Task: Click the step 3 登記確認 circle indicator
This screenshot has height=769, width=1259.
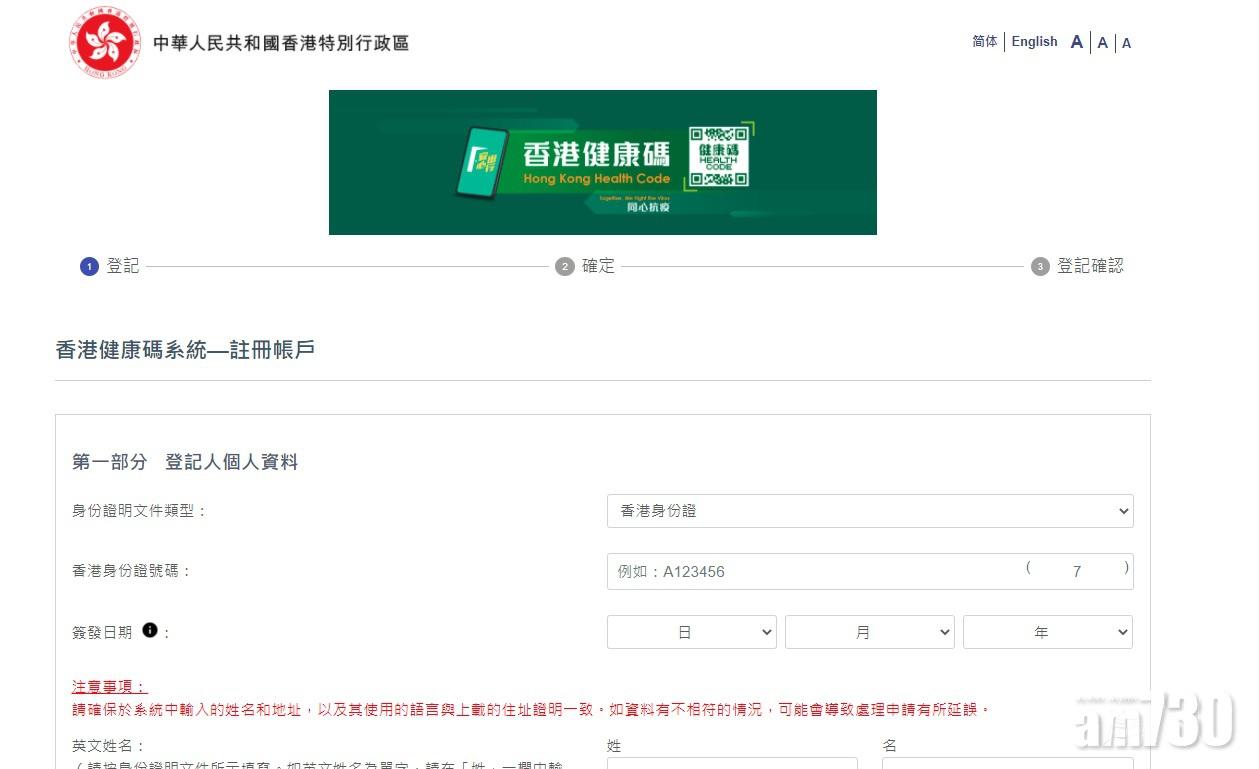Action: tap(1040, 267)
